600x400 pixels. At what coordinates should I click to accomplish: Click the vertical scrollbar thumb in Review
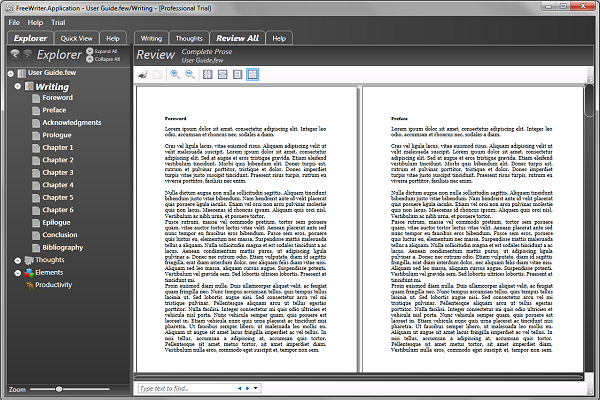coord(590,101)
